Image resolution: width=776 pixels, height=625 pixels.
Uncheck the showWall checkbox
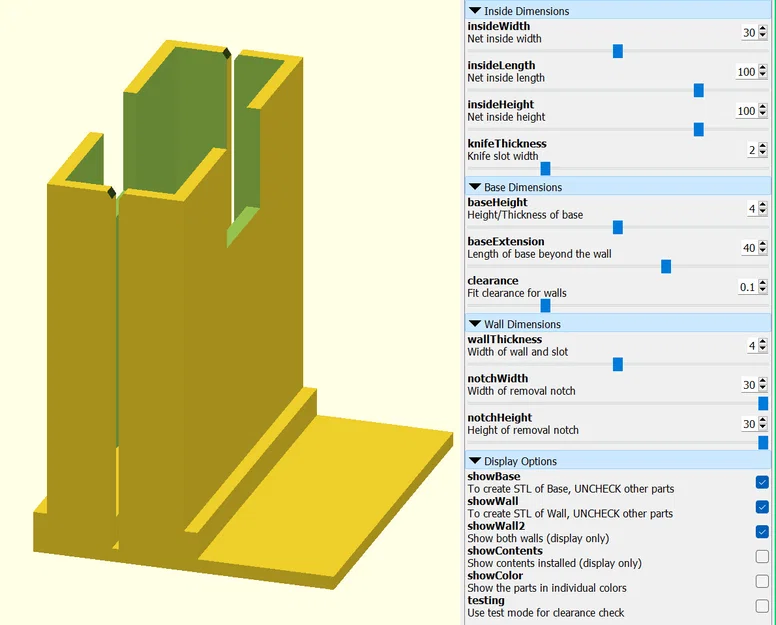(762, 507)
